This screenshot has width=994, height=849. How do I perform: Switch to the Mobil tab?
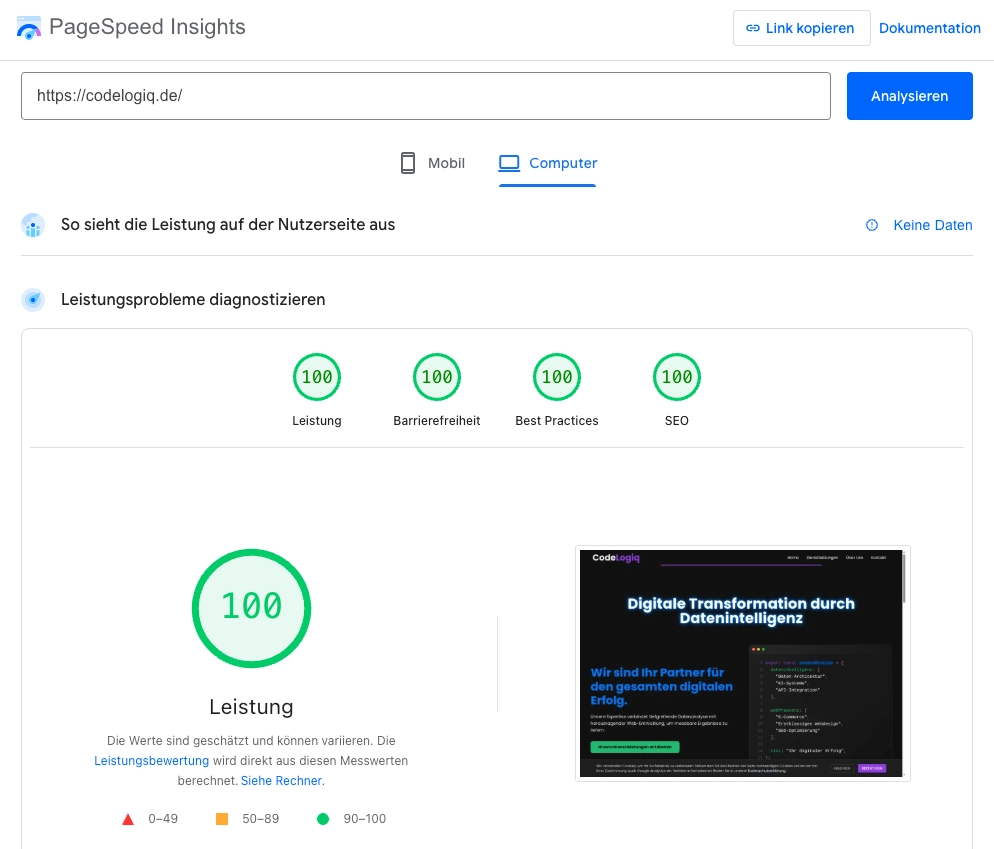point(432,163)
